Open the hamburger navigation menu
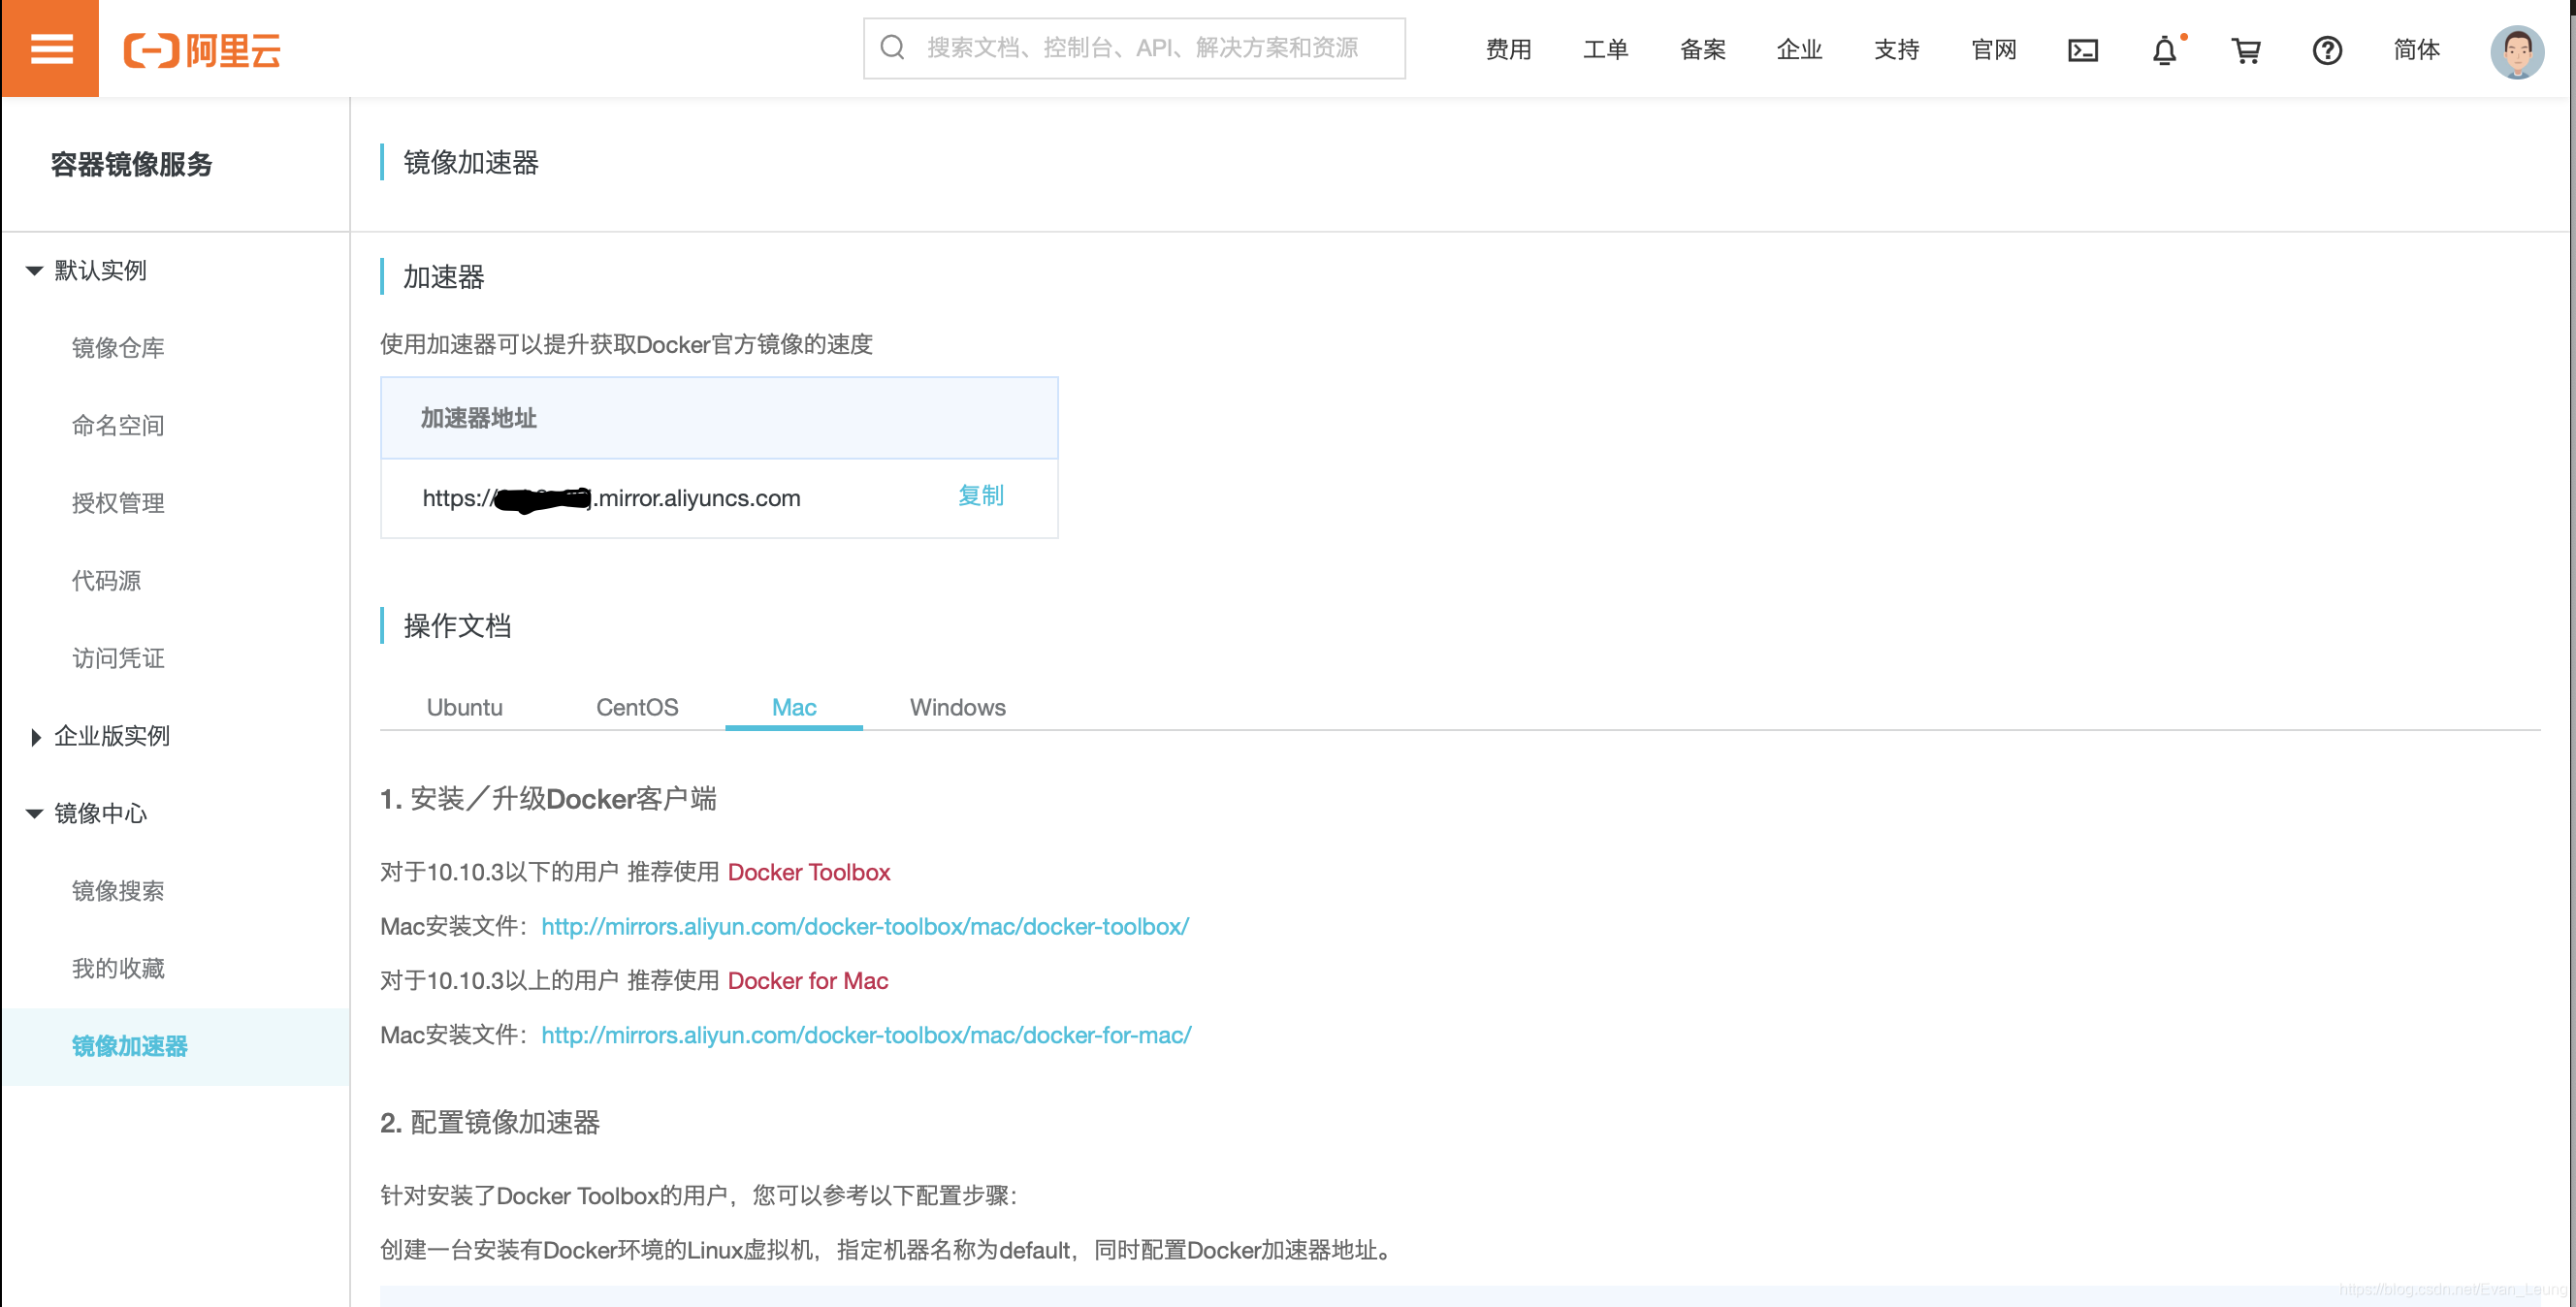 click(x=50, y=48)
